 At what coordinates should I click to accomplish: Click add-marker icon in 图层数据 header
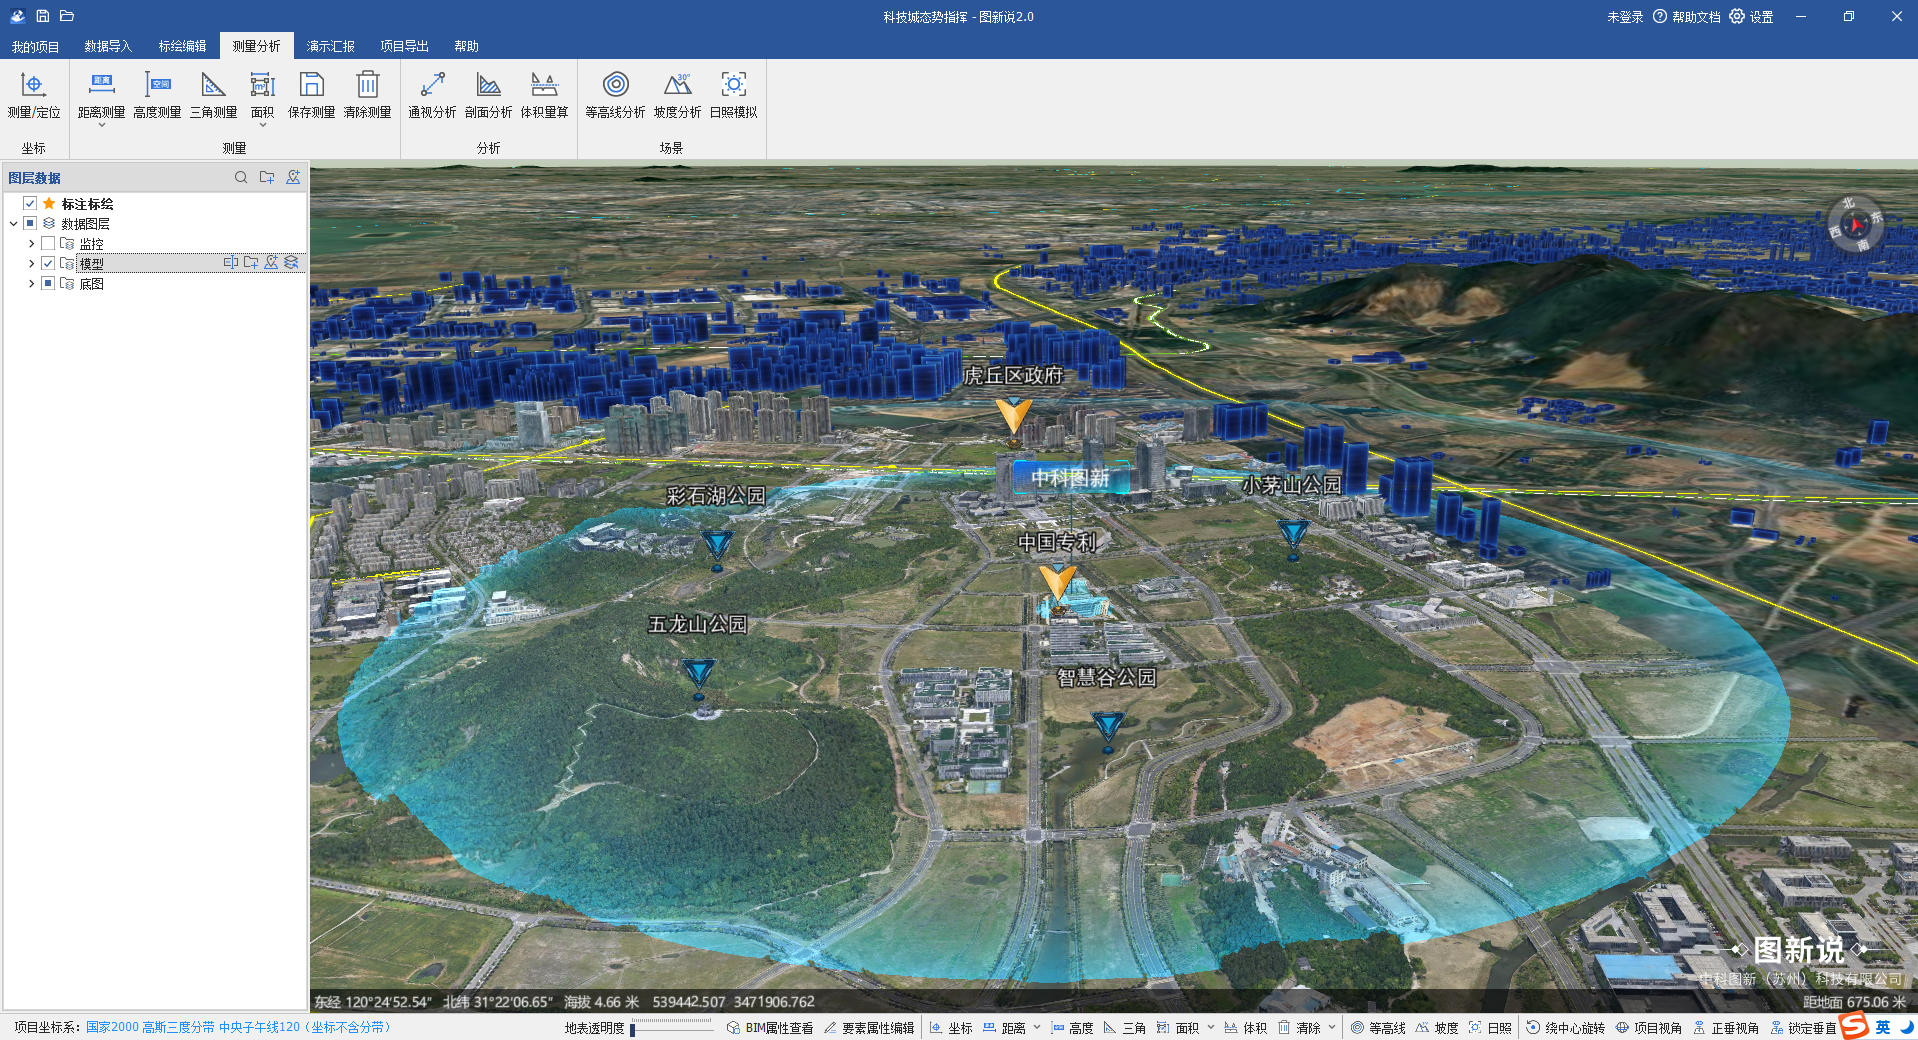tap(293, 177)
